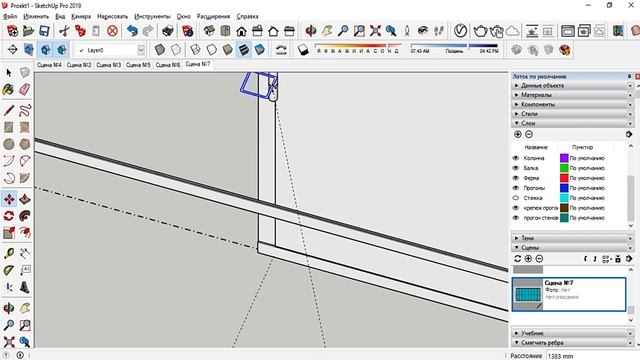Viewport: 640px width, 360px height.
Task: Open the Расширения menu
Action: point(213,16)
